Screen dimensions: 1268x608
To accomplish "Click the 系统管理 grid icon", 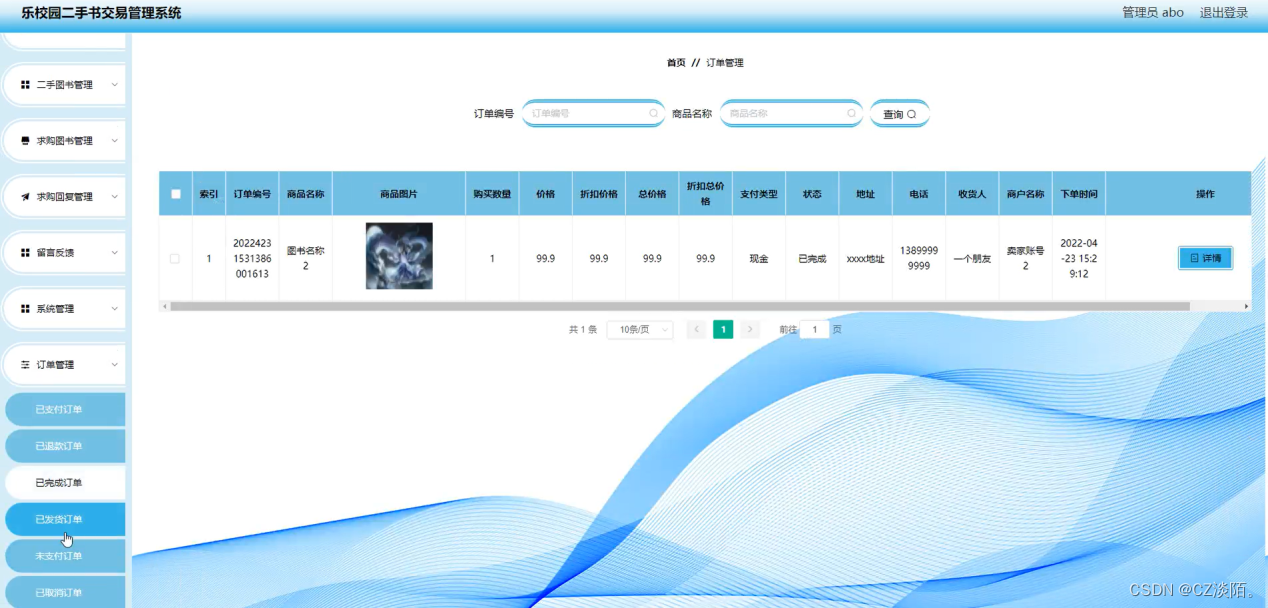I will coord(26,309).
